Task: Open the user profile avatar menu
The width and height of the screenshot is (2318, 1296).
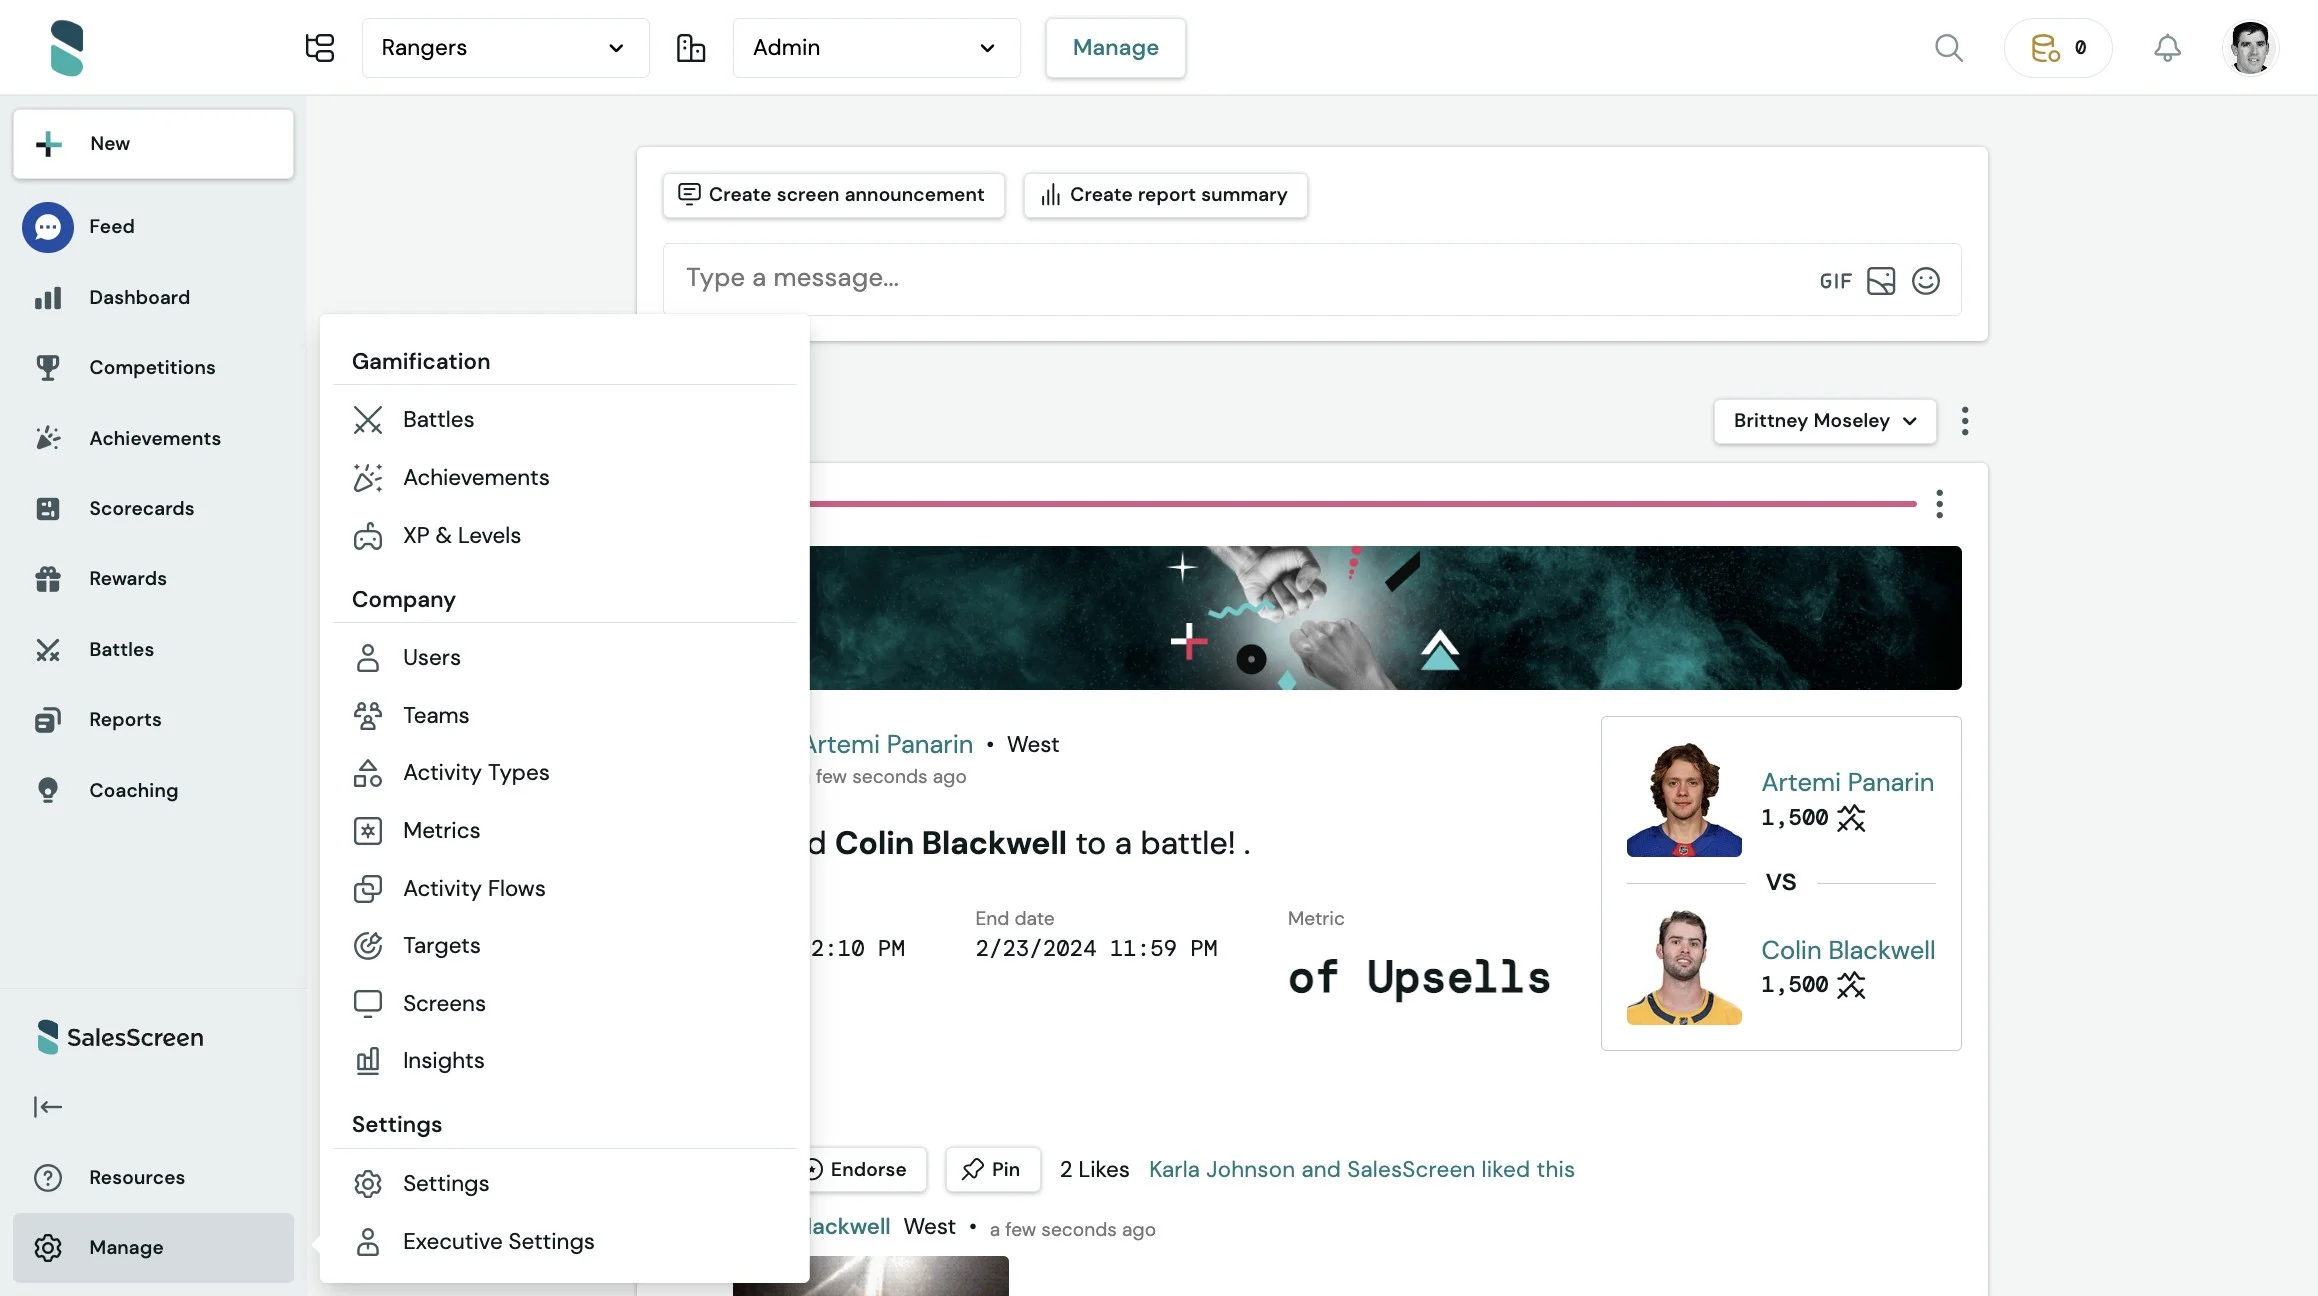Action: (x=2250, y=47)
